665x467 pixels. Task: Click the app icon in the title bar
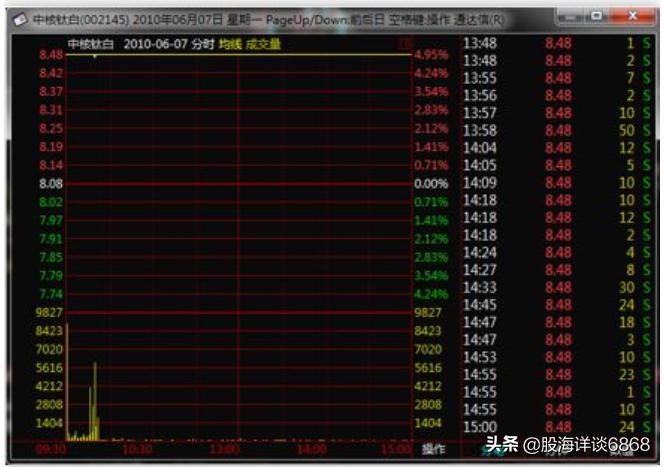20,20
